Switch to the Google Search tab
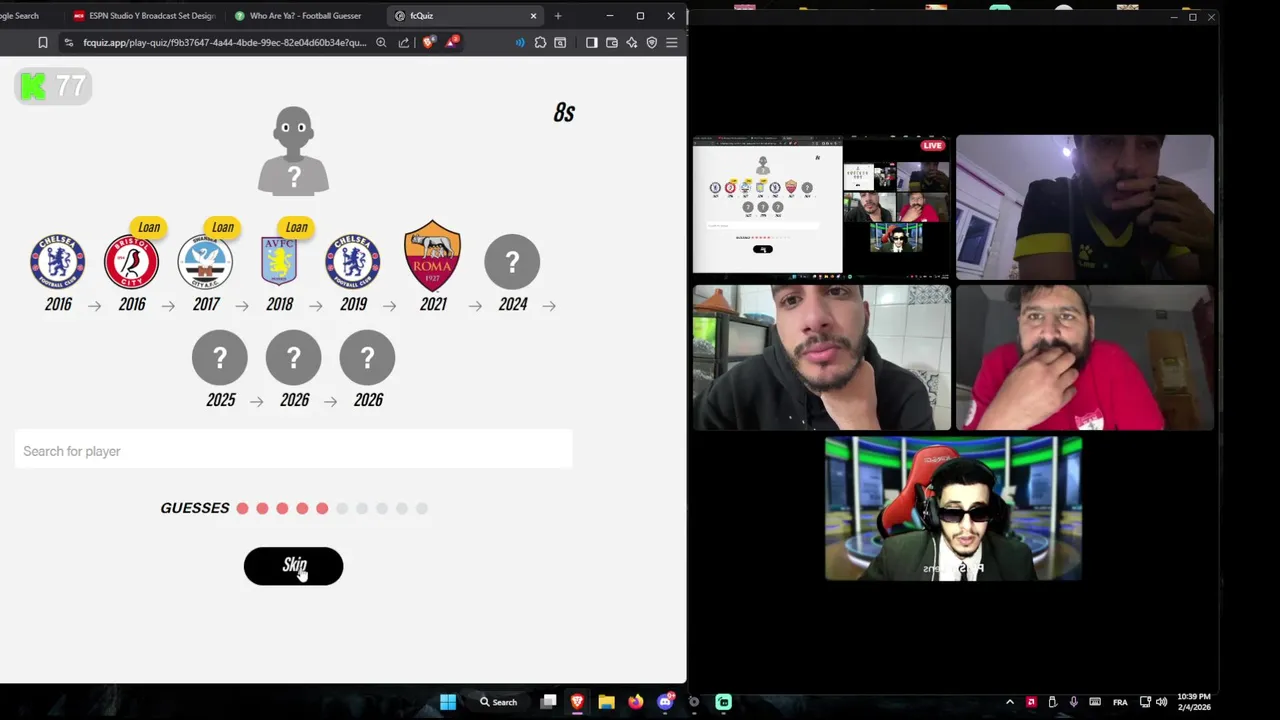1280x720 pixels. click(x=30, y=16)
